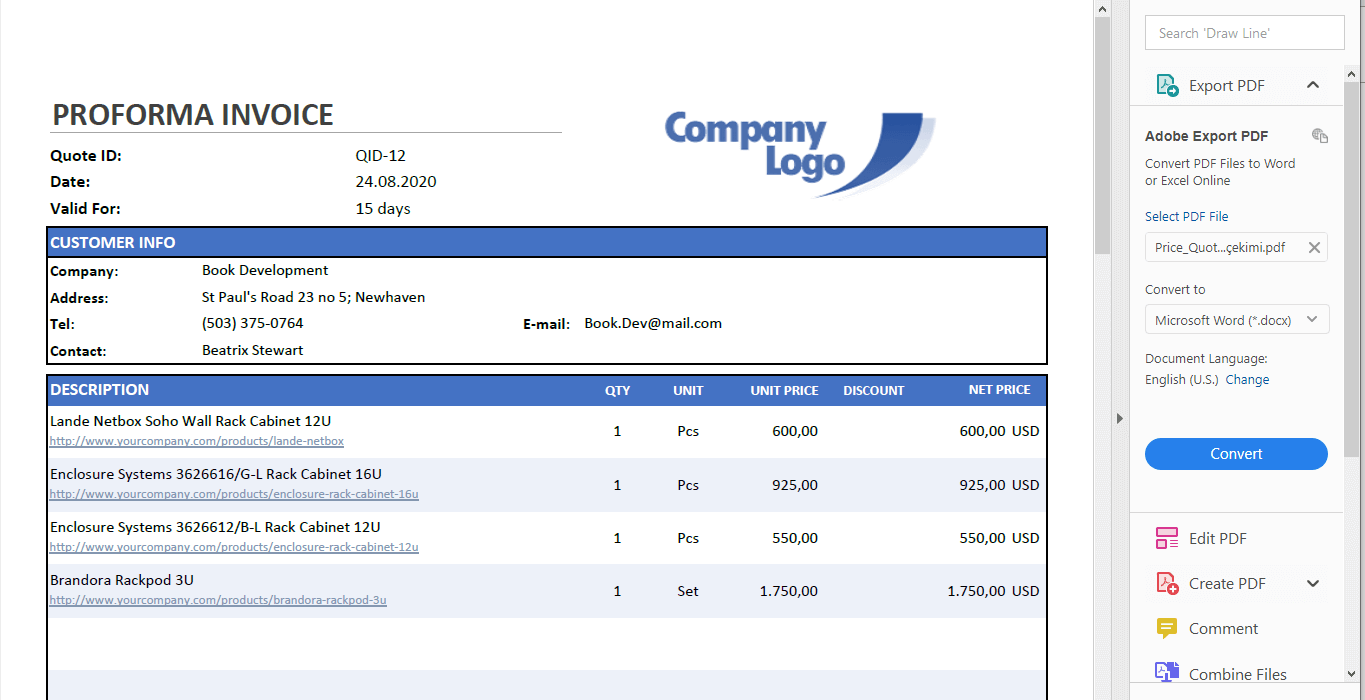Viewport: 1365px width, 700px height.
Task: Click the Export PDF green plus icon
Action: (1166, 85)
